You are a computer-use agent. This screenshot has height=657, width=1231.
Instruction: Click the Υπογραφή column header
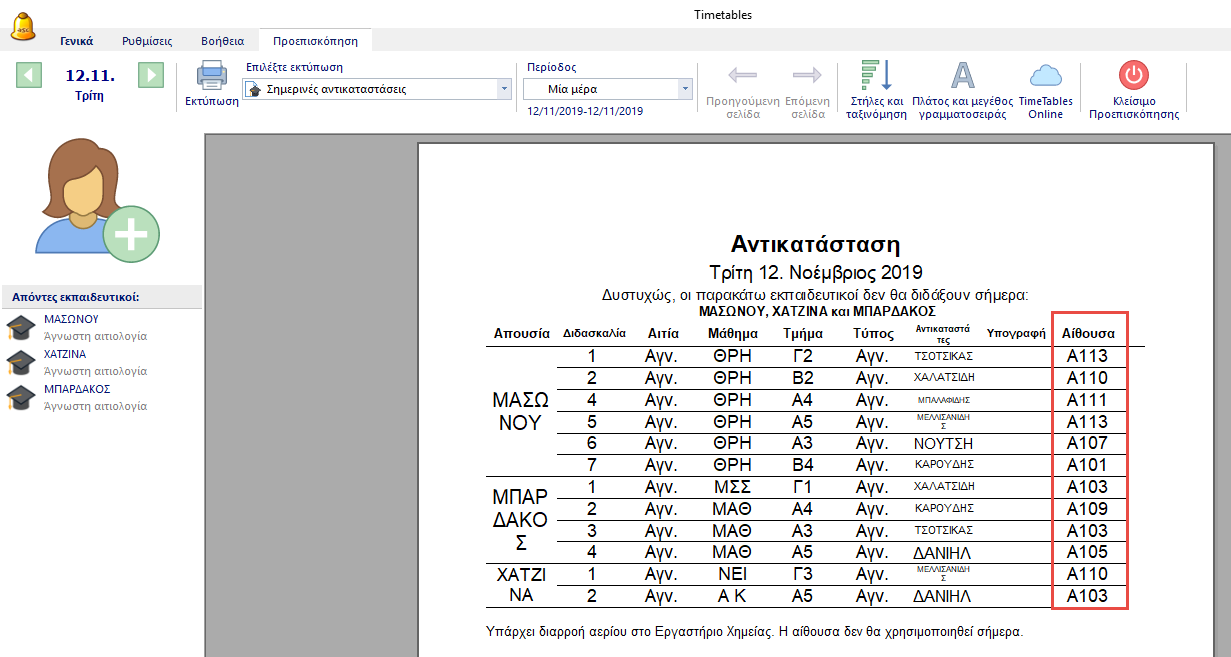tap(1016, 333)
